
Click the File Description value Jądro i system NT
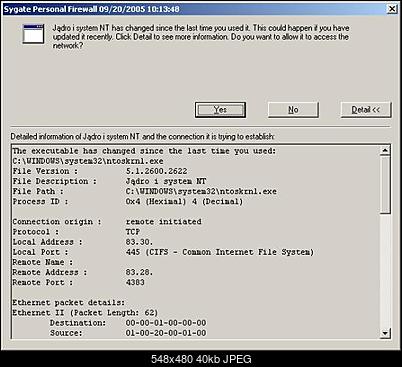coord(166,181)
